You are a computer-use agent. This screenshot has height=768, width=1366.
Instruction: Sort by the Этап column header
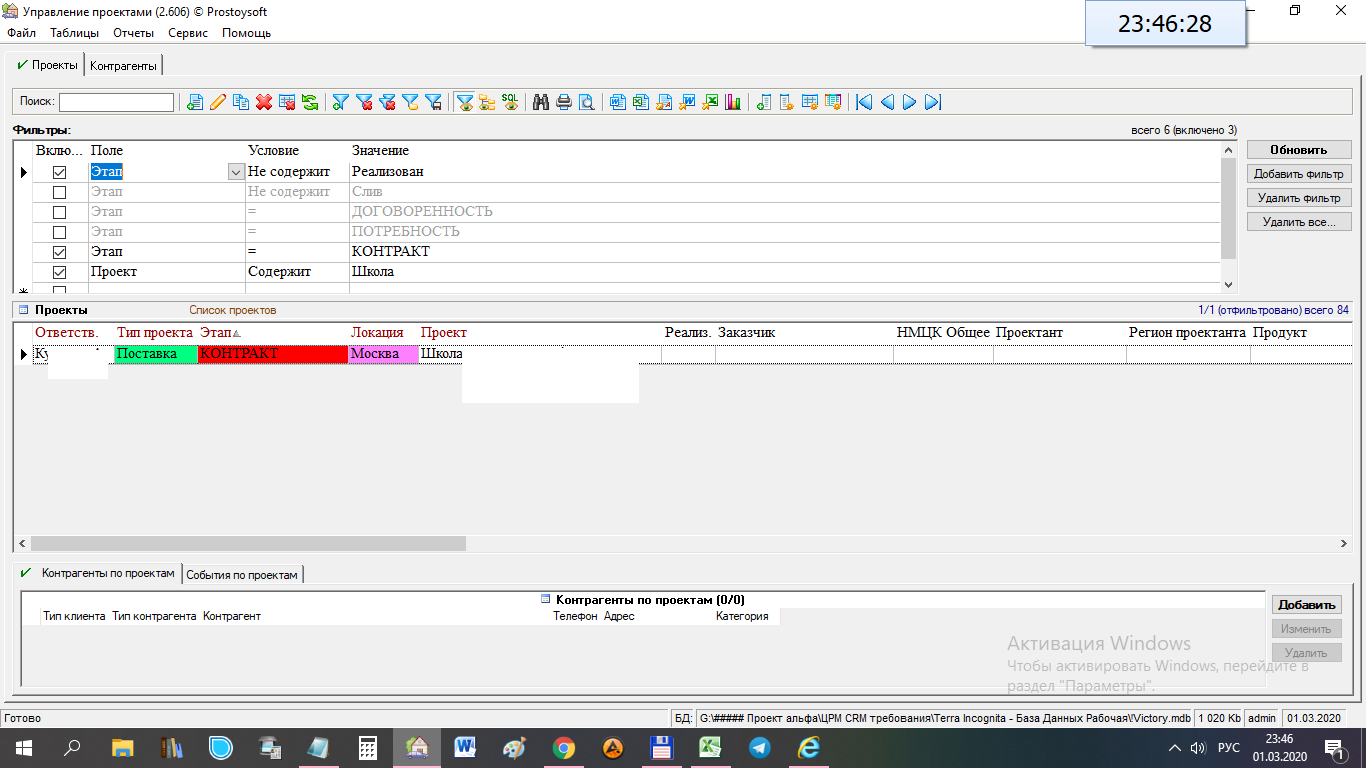click(215, 332)
